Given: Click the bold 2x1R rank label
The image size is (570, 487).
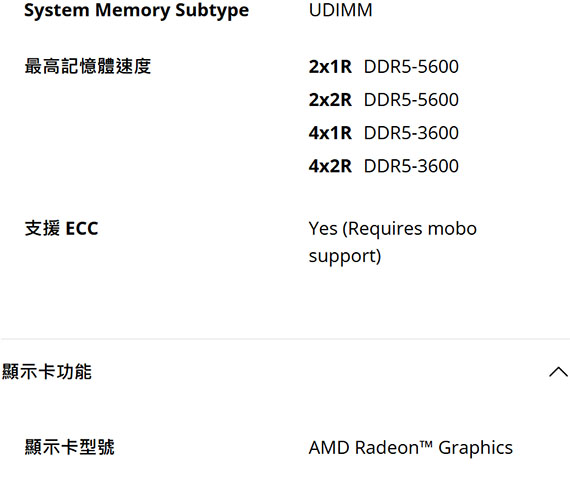Looking at the screenshot, I should click(330, 67).
